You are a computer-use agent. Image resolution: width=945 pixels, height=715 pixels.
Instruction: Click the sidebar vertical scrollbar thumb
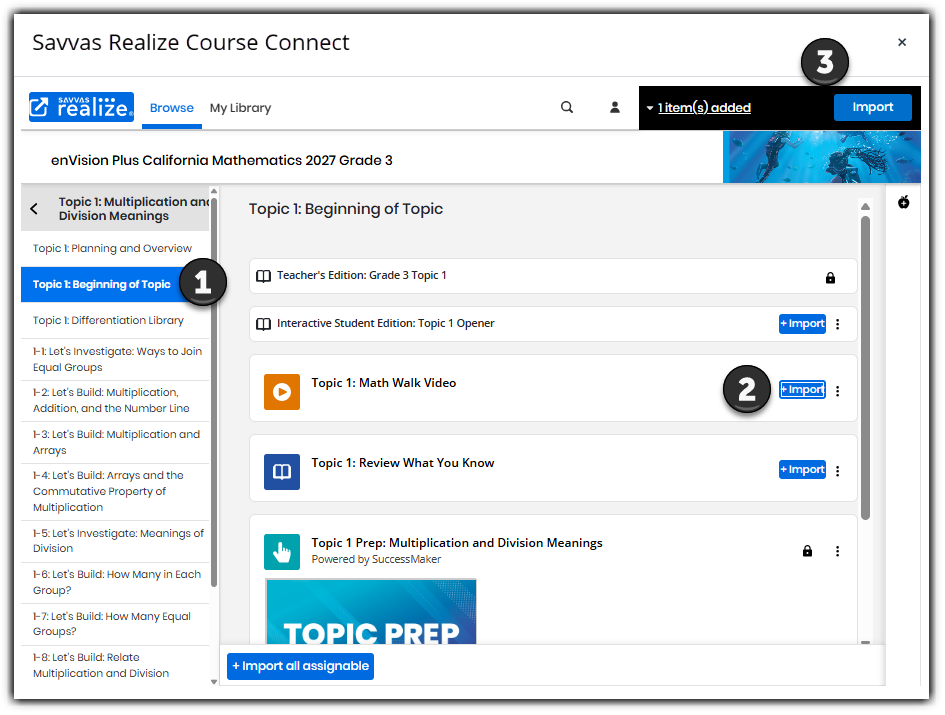pyautogui.click(x=214, y=392)
